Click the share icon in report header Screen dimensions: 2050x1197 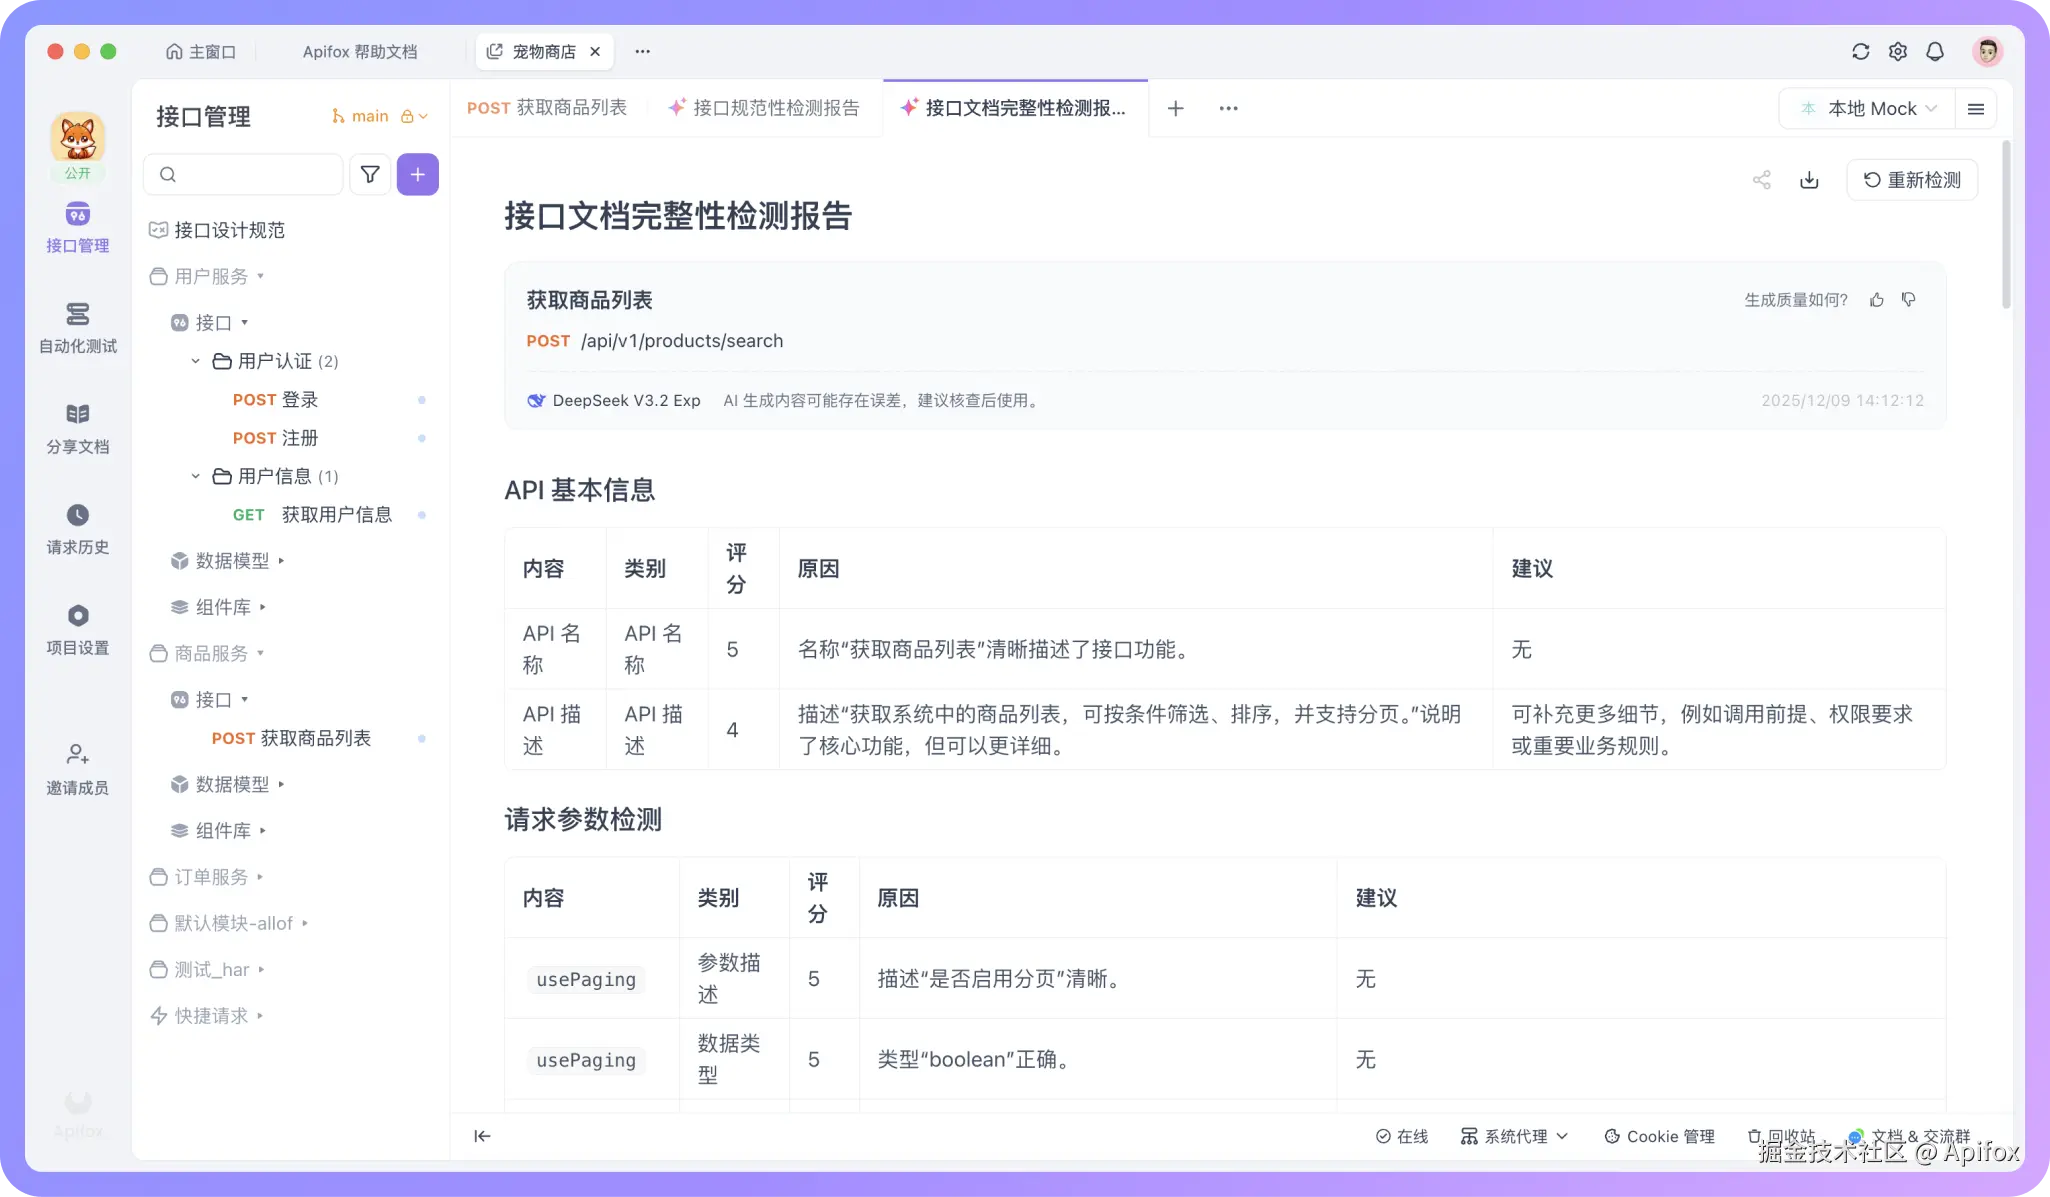click(1762, 180)
